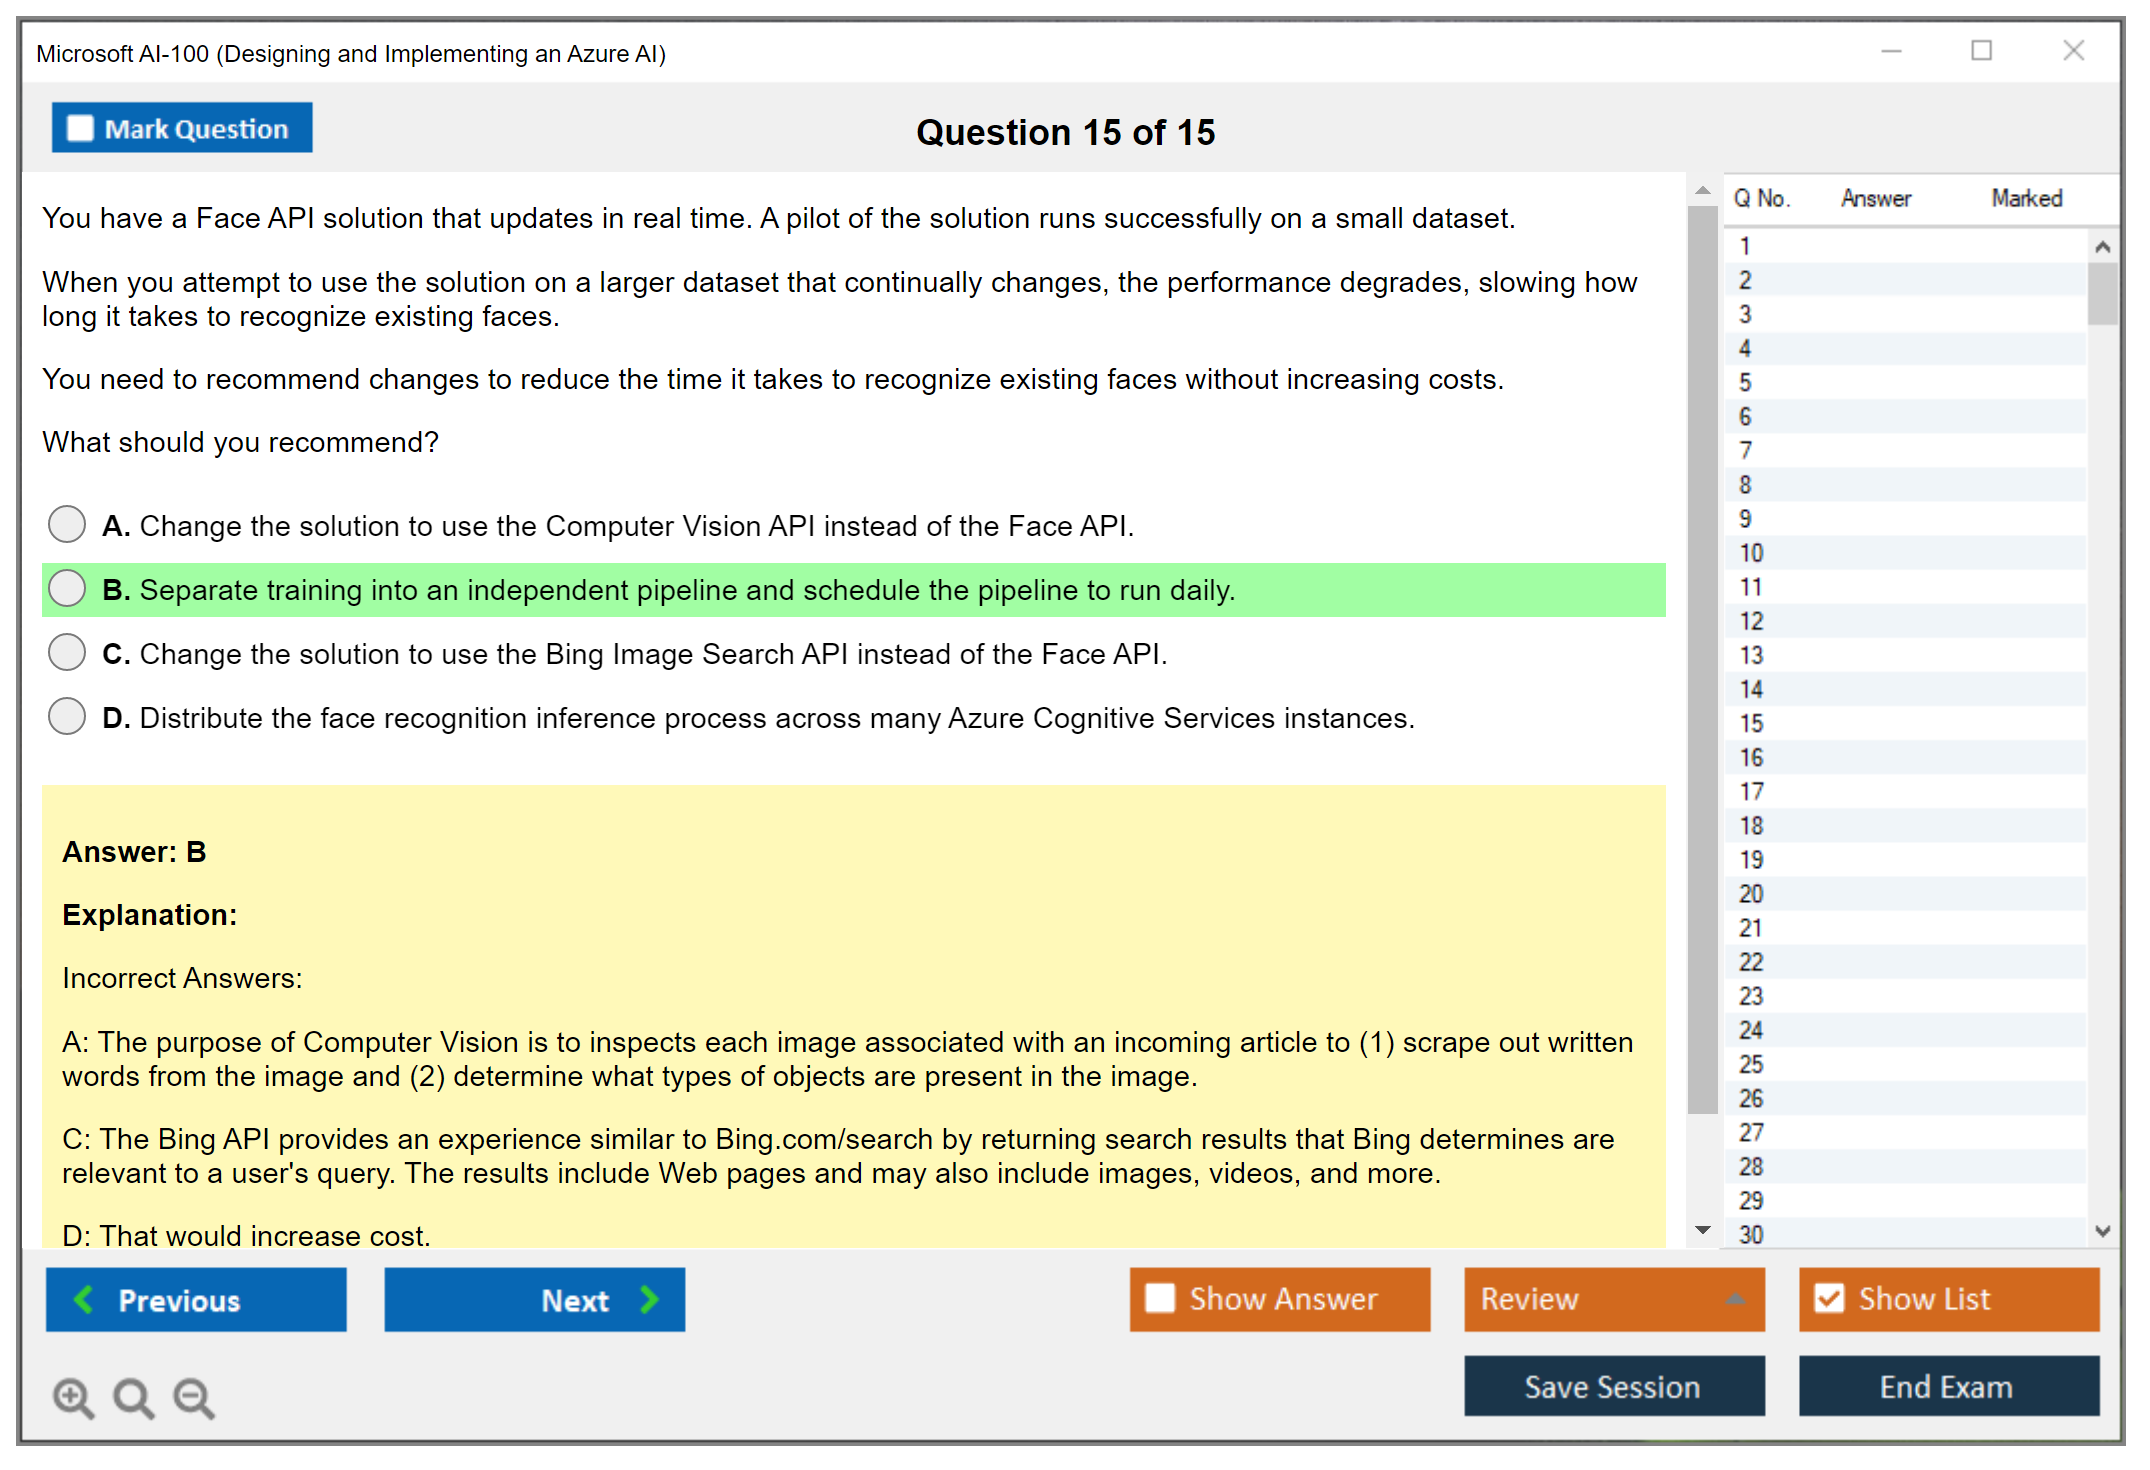
Task: Select option D about distributing inference
Action: [67, 716]
